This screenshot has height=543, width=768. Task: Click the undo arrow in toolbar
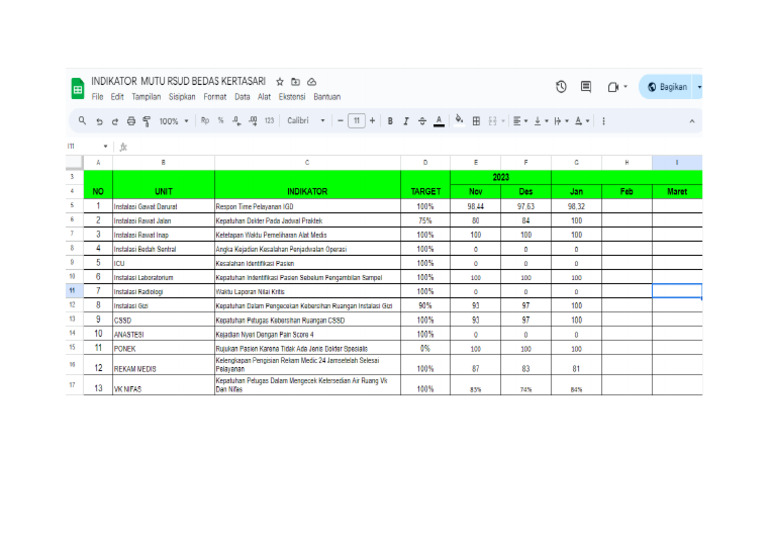(99, 121)
